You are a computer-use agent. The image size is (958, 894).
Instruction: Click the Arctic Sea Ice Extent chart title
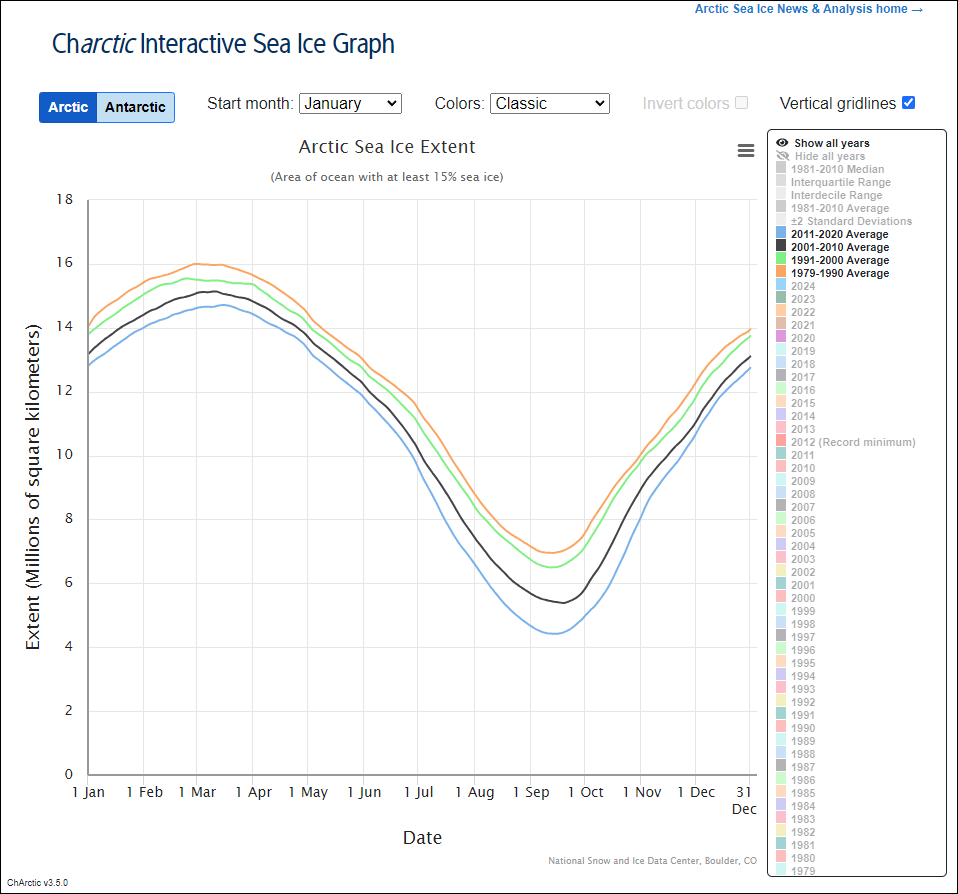click(387, 147)
